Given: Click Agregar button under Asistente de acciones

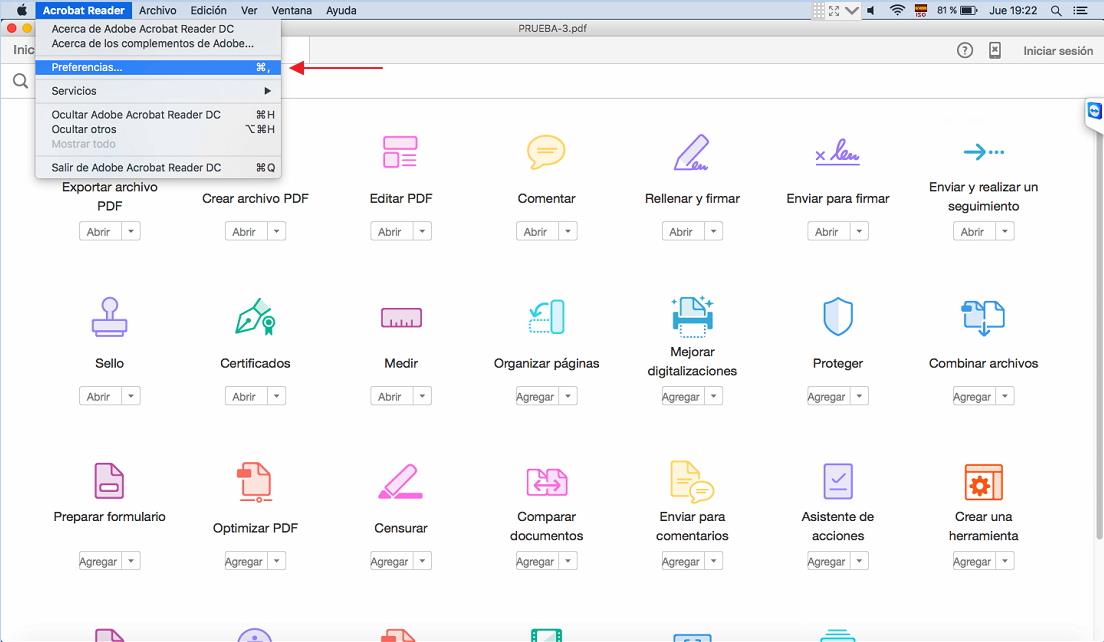Looking at the screenshot, I should [x=827, y=560].
